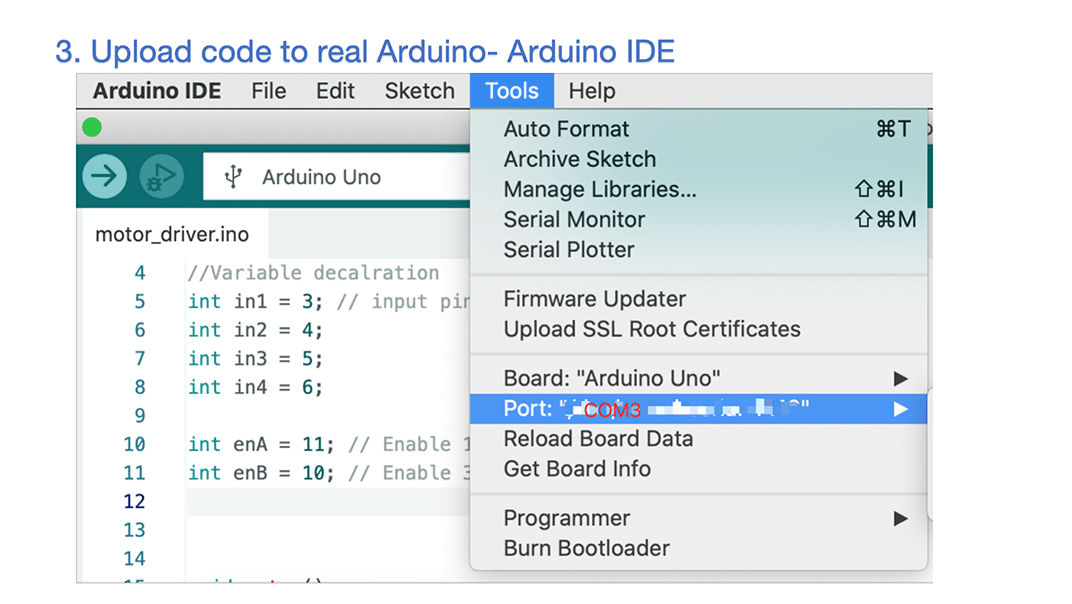Select Archive Sketch menu entry

click(699, 159)
